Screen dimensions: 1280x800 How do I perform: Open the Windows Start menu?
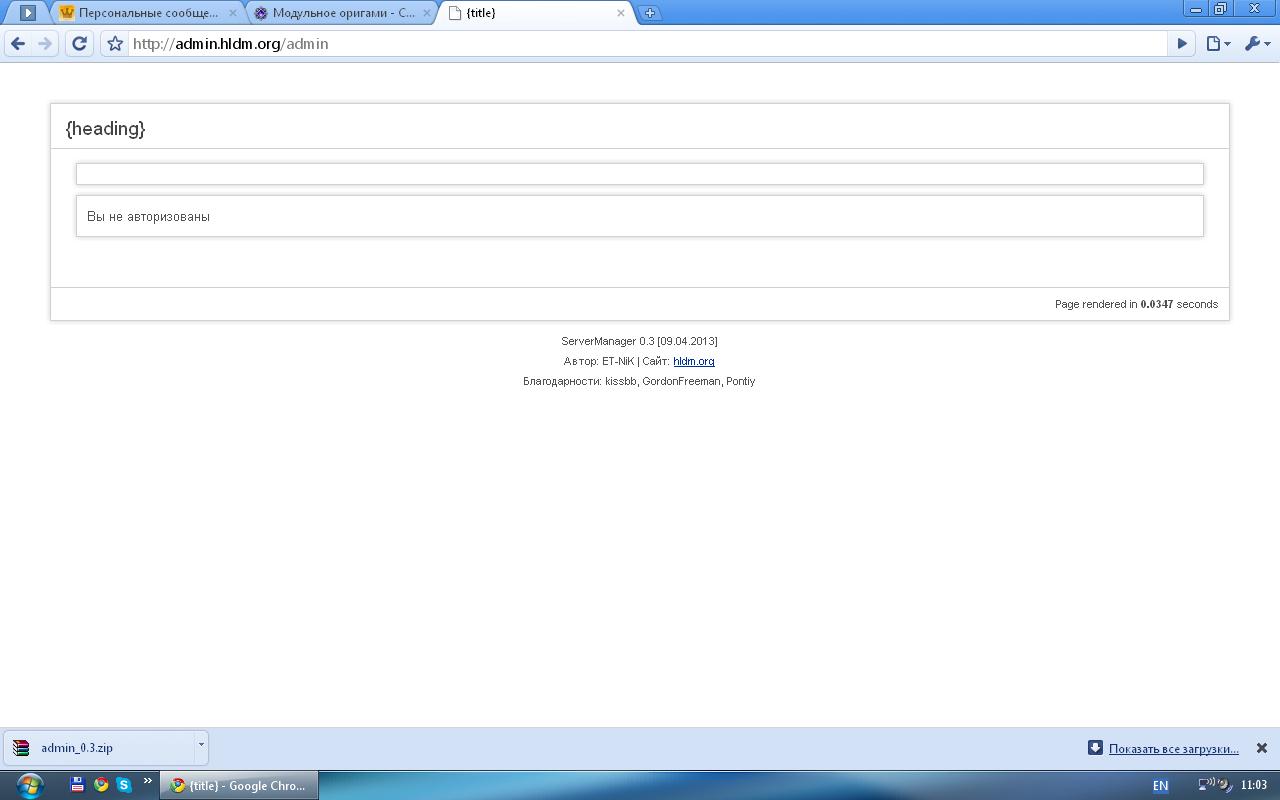point(29,785)
